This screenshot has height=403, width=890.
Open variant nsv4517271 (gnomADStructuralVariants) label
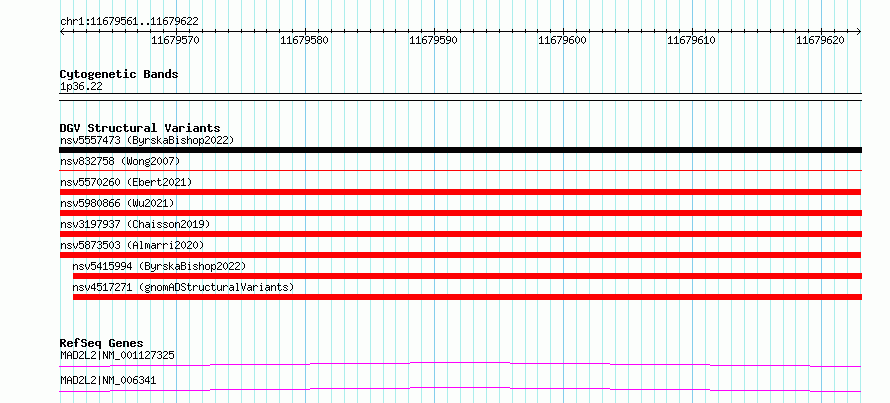[x=183, y=287]
